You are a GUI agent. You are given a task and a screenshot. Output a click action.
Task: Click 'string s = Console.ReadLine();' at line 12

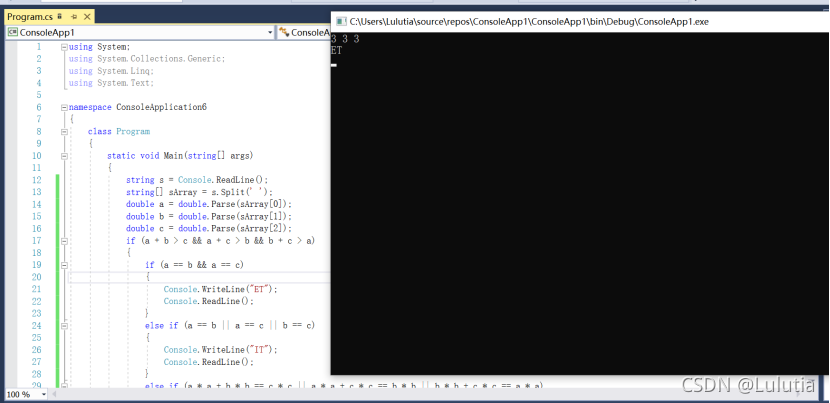coord(197,180)
